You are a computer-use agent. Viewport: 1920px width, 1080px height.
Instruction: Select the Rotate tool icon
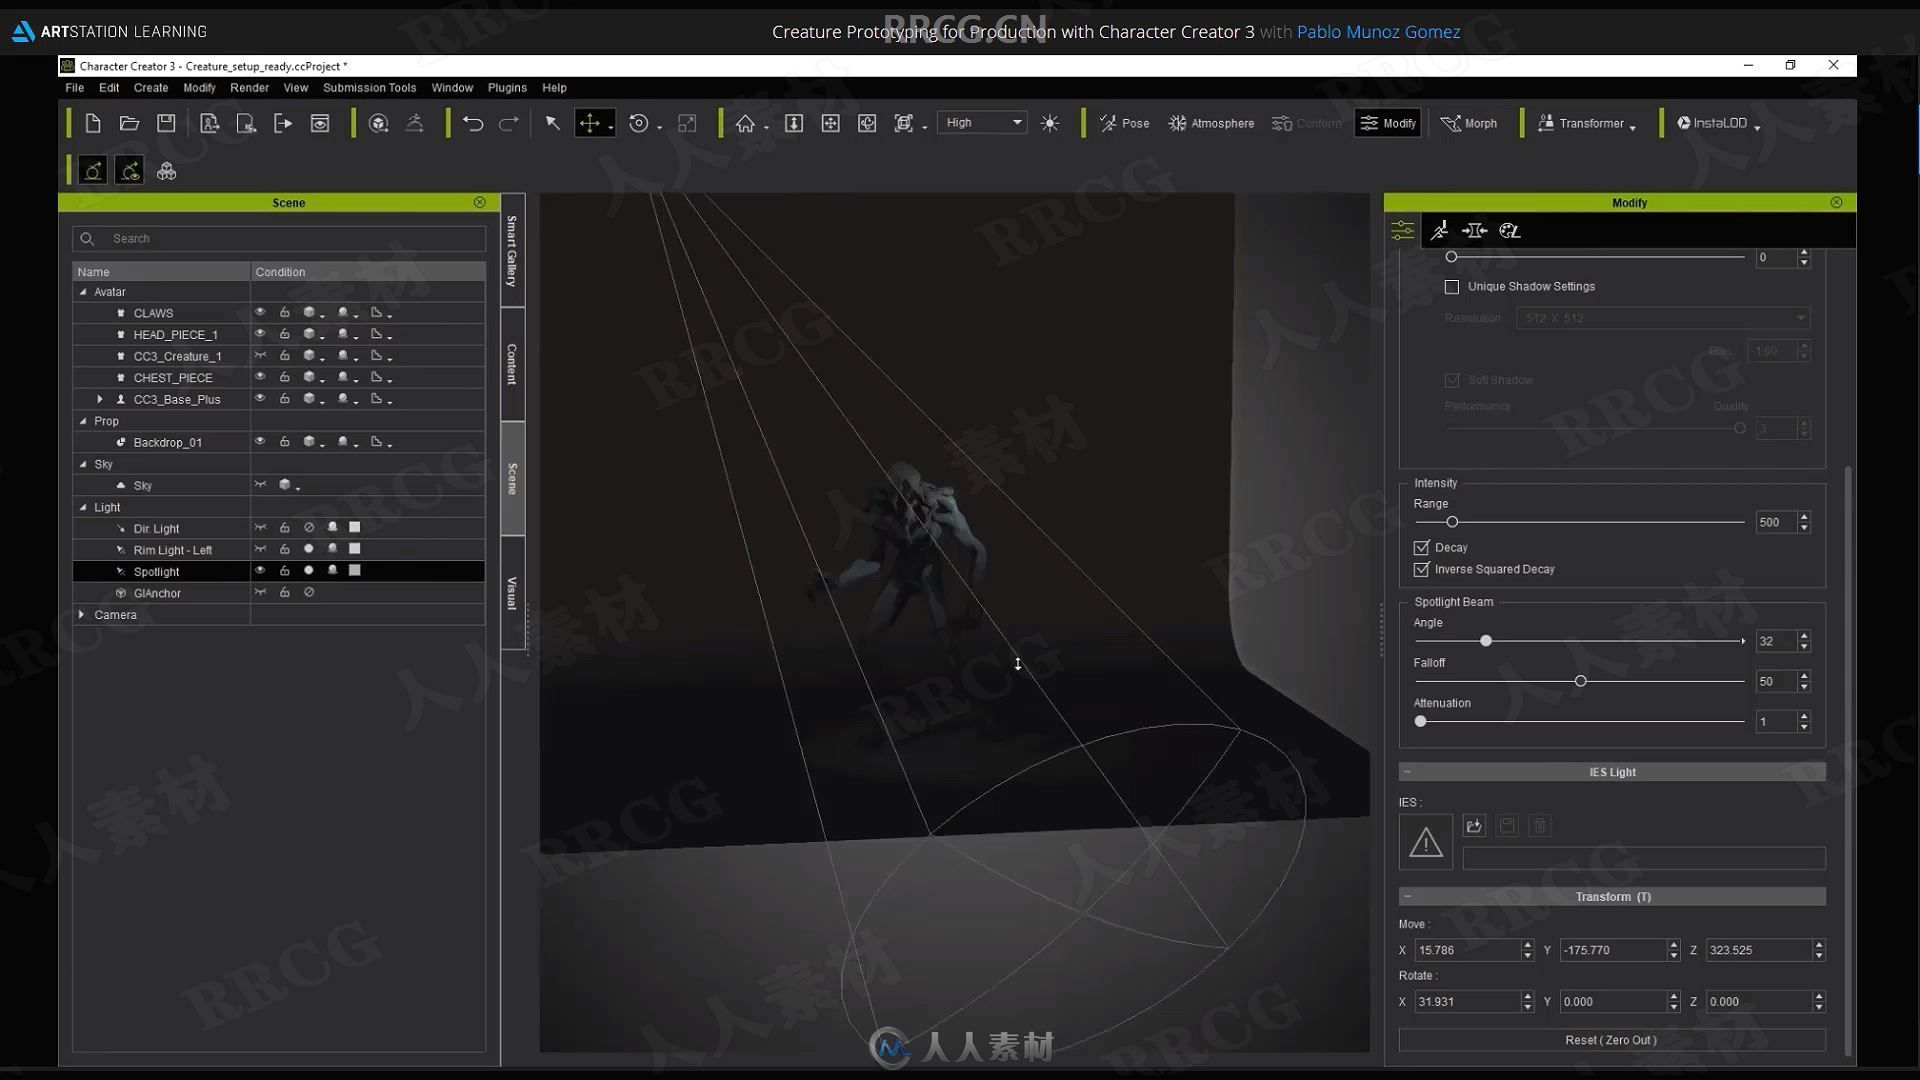(x=639, y=123)
